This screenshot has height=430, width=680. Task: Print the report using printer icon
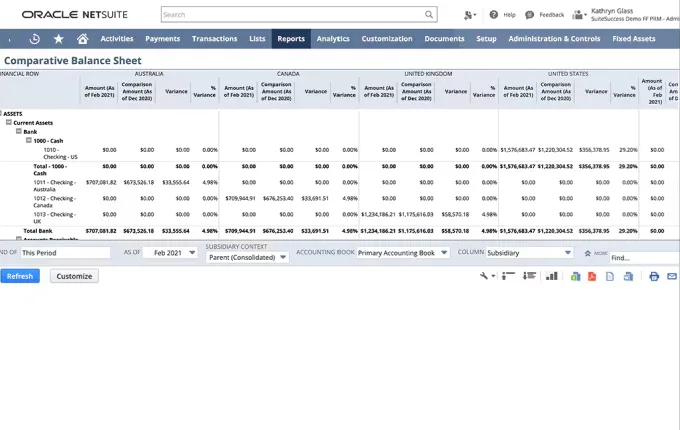(654, 276)
